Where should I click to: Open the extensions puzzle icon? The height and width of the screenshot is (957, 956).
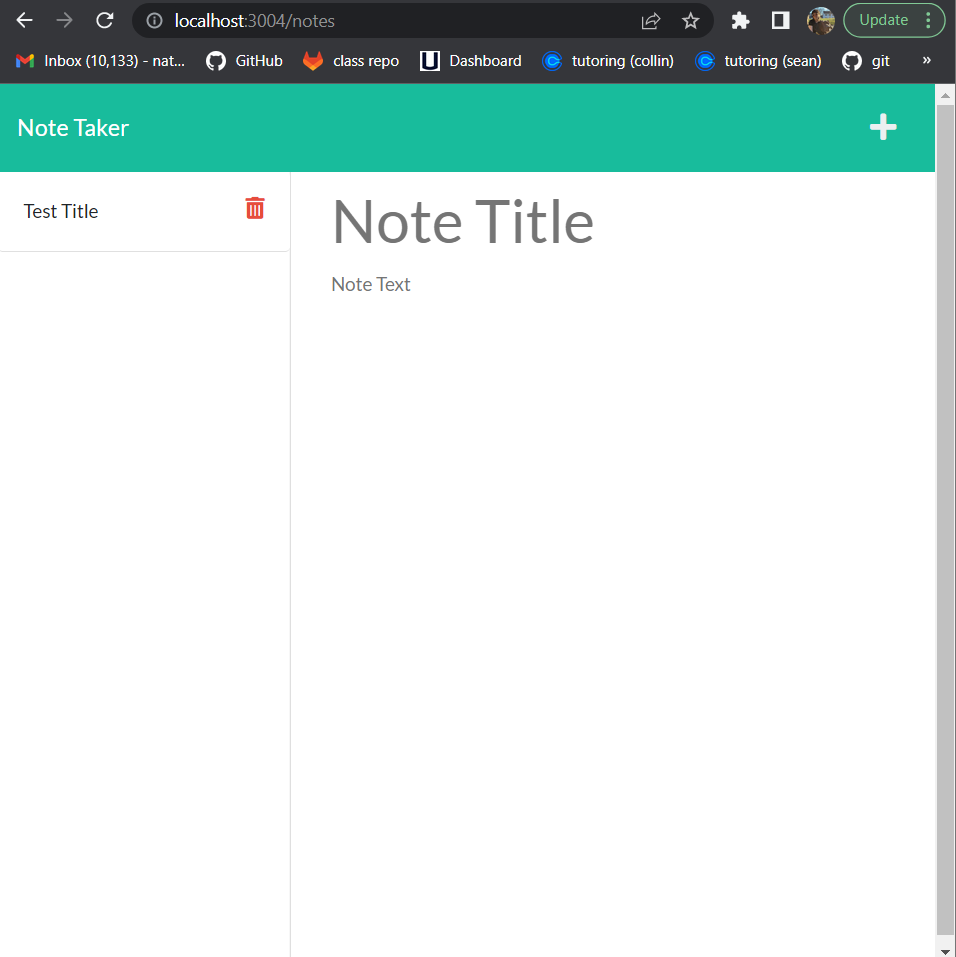[x=740, y=20]
